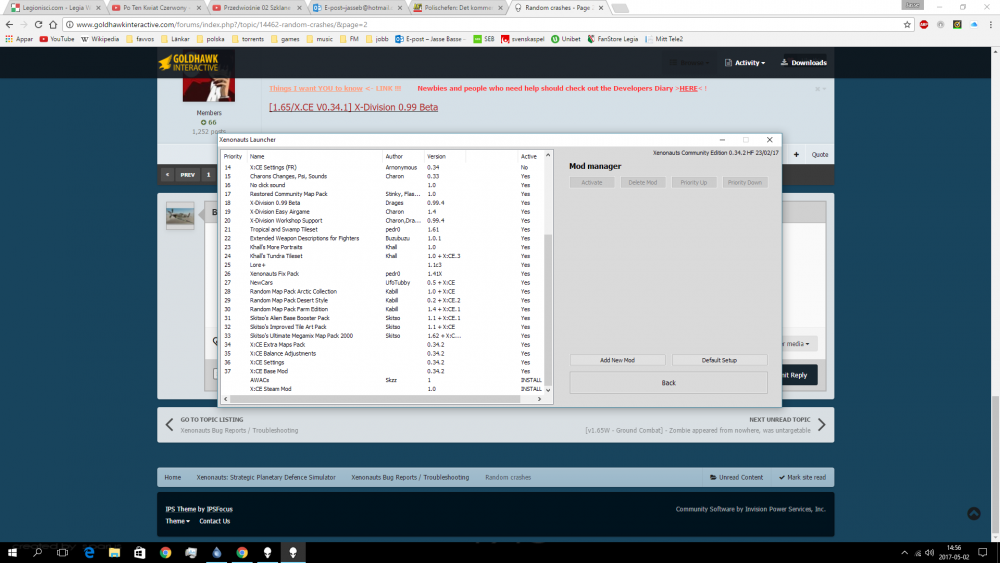The image size is (1000, 563).
Task: Click mod list horizontal scrollbar
Action: 375,399
